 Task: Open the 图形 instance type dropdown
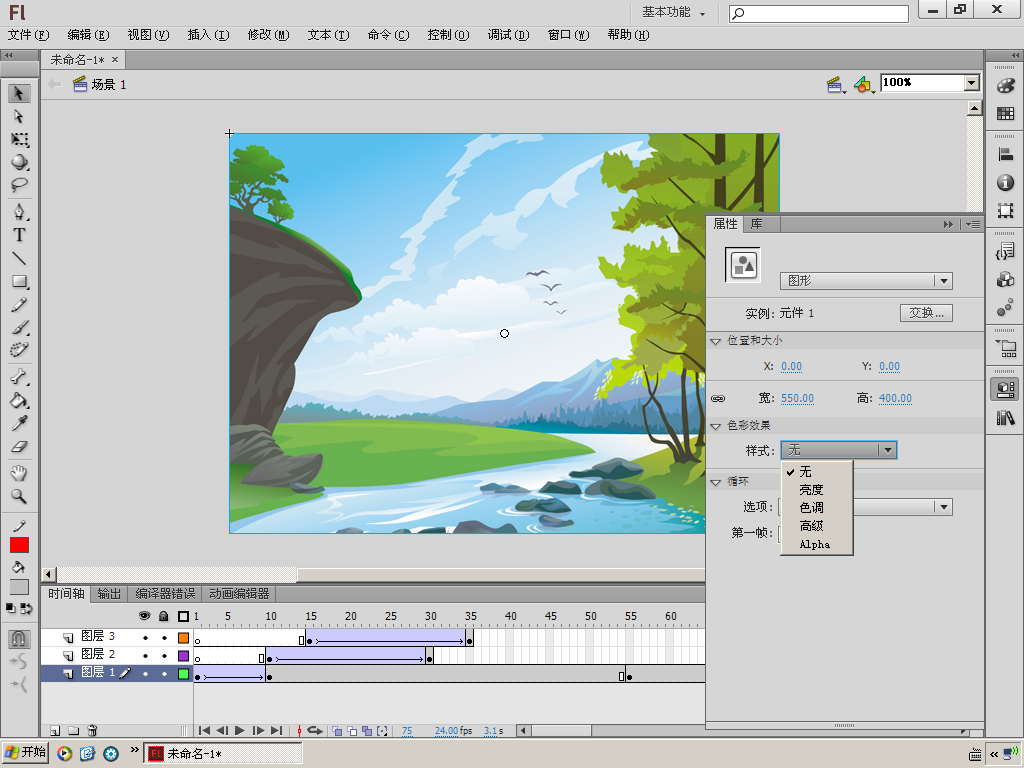click(x=866, y=281)
